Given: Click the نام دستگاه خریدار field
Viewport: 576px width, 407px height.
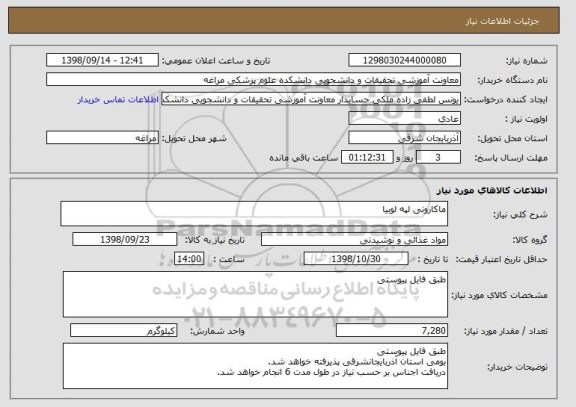Looking at the screenshot, I should click(253, 80).
